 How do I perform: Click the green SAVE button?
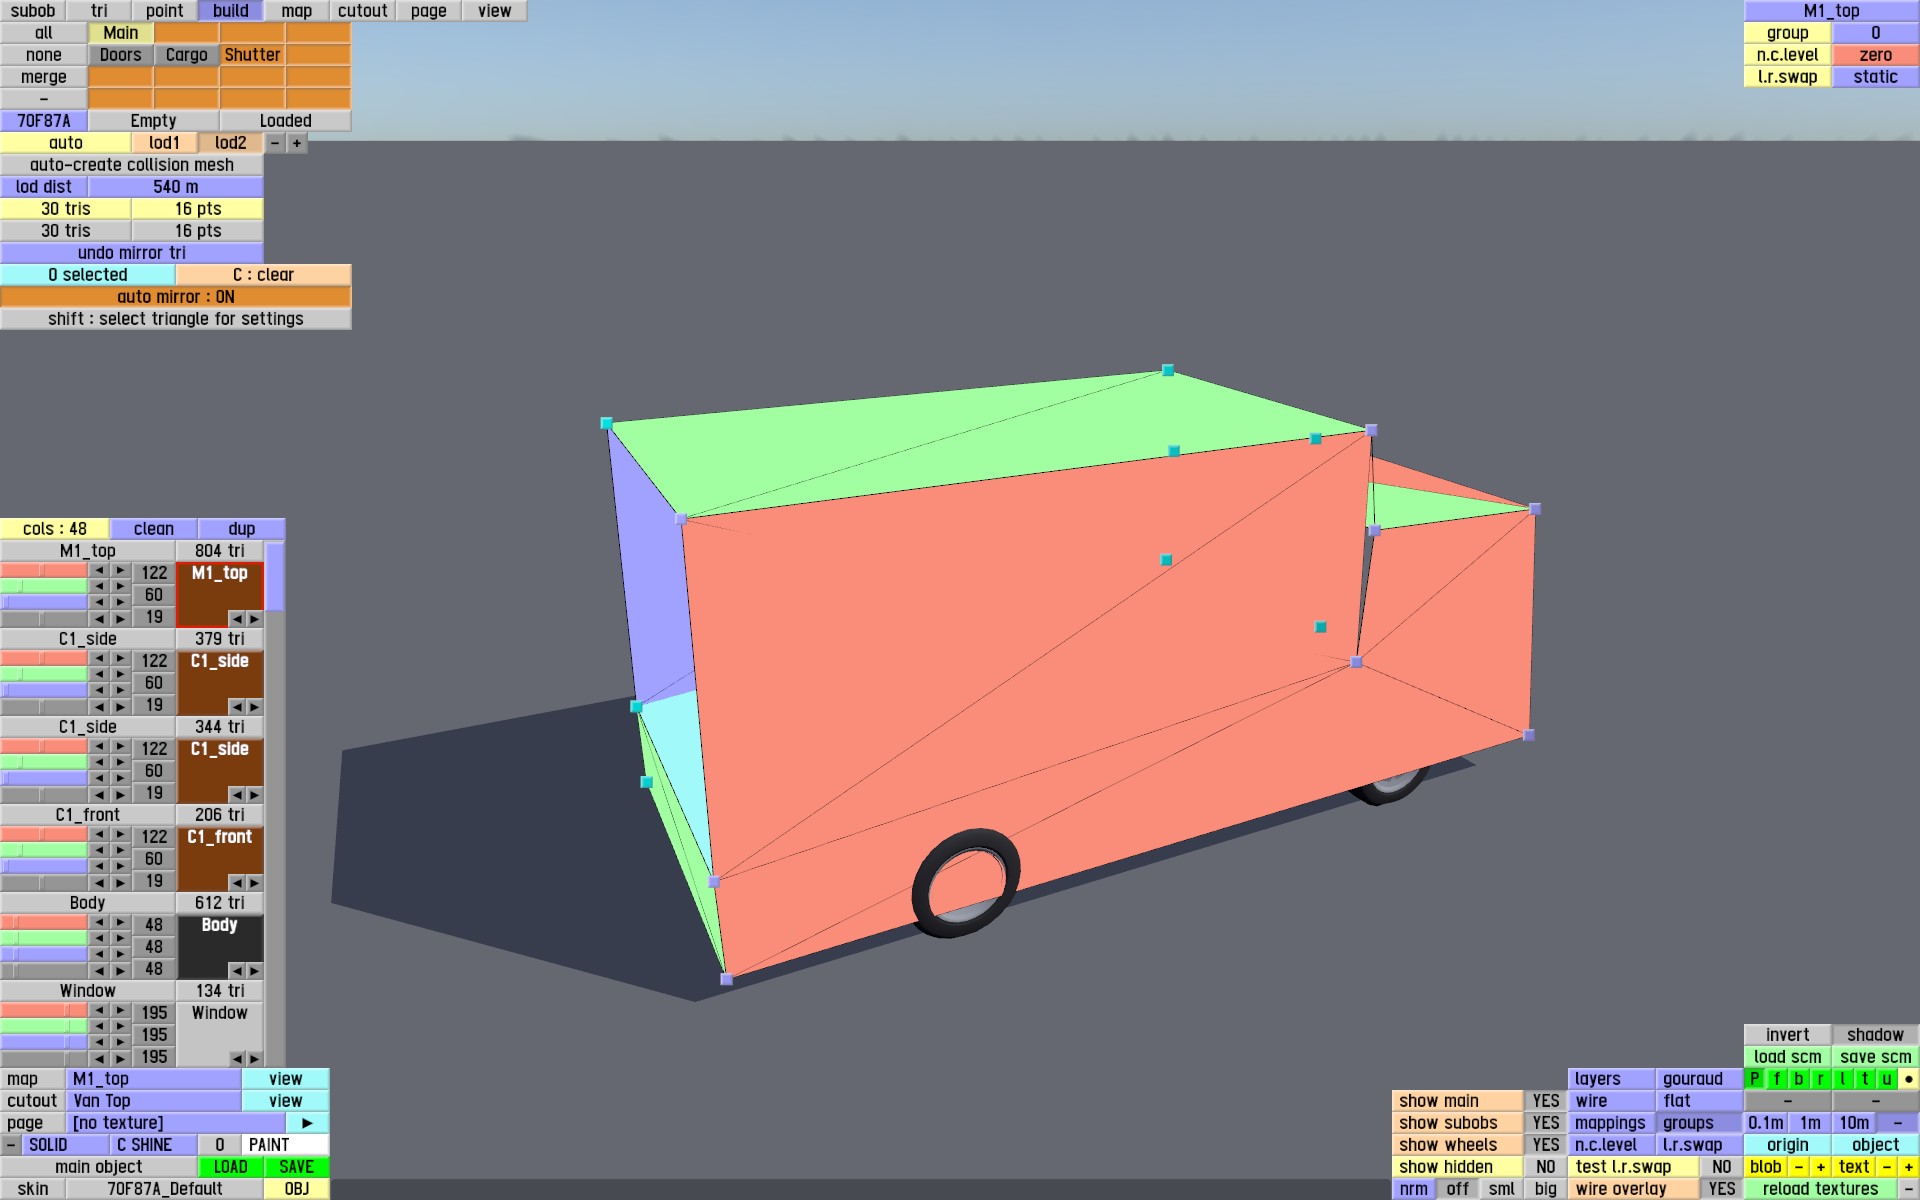coord(296,1167)
